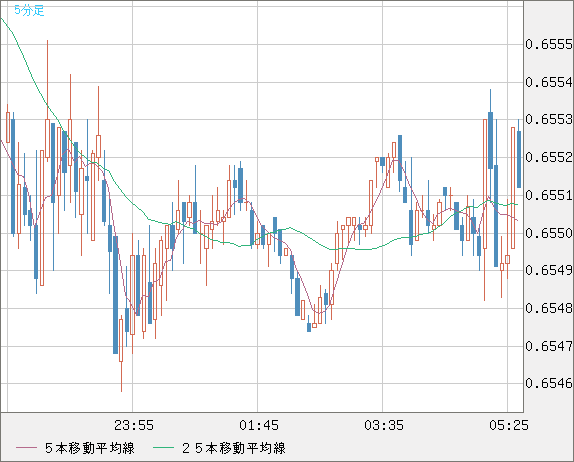The image size is (574, 462).
Task: Select the 0.6546 price axis label
Action: point(549,383)
